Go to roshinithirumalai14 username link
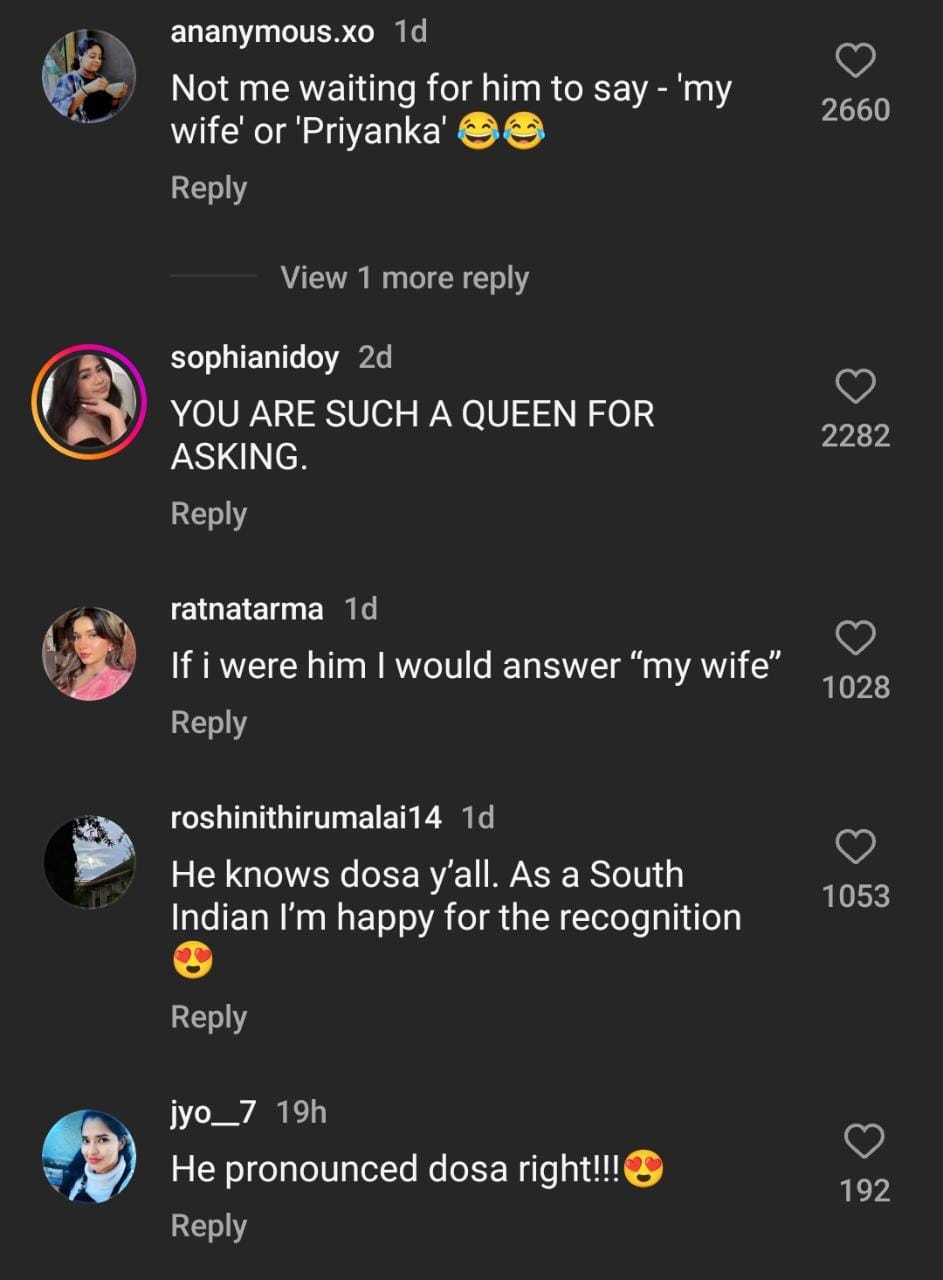 tap(306, 818)
